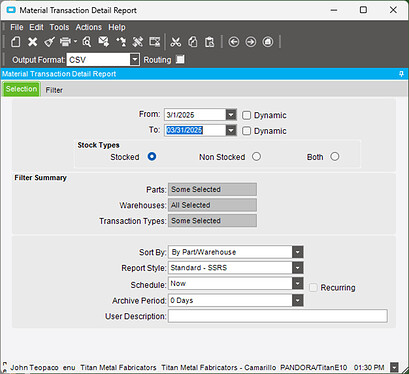Open the Tools menu
Screen dimensions: 409x374
point(59,27)
